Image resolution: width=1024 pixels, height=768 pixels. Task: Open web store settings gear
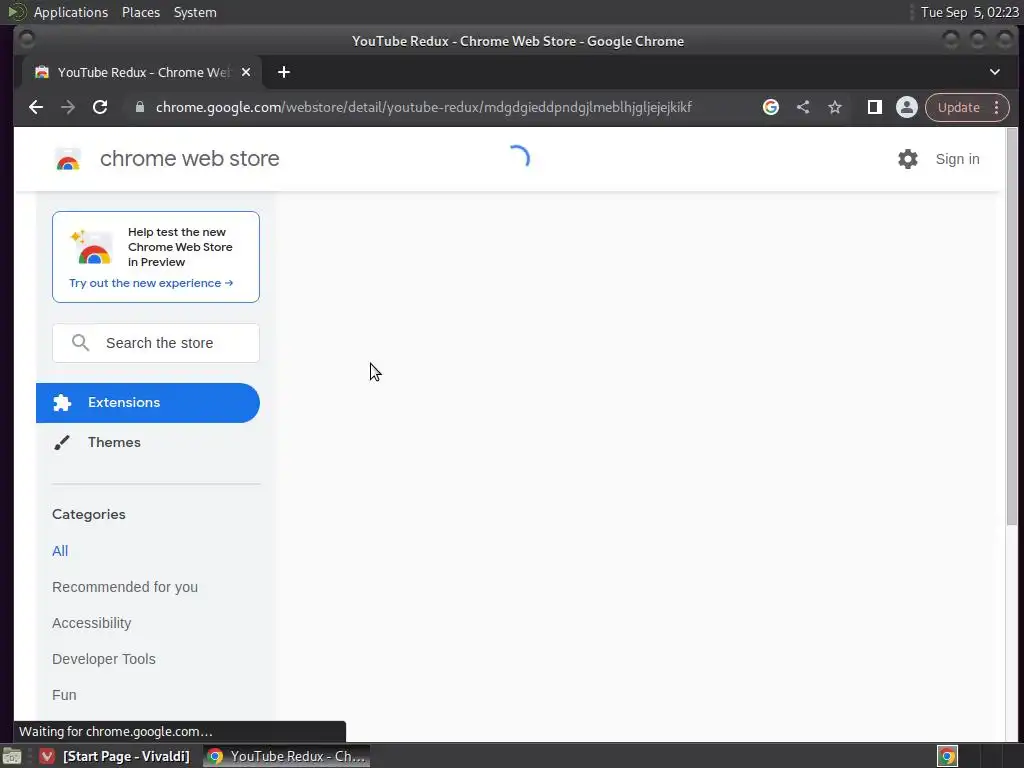[908, 159]
